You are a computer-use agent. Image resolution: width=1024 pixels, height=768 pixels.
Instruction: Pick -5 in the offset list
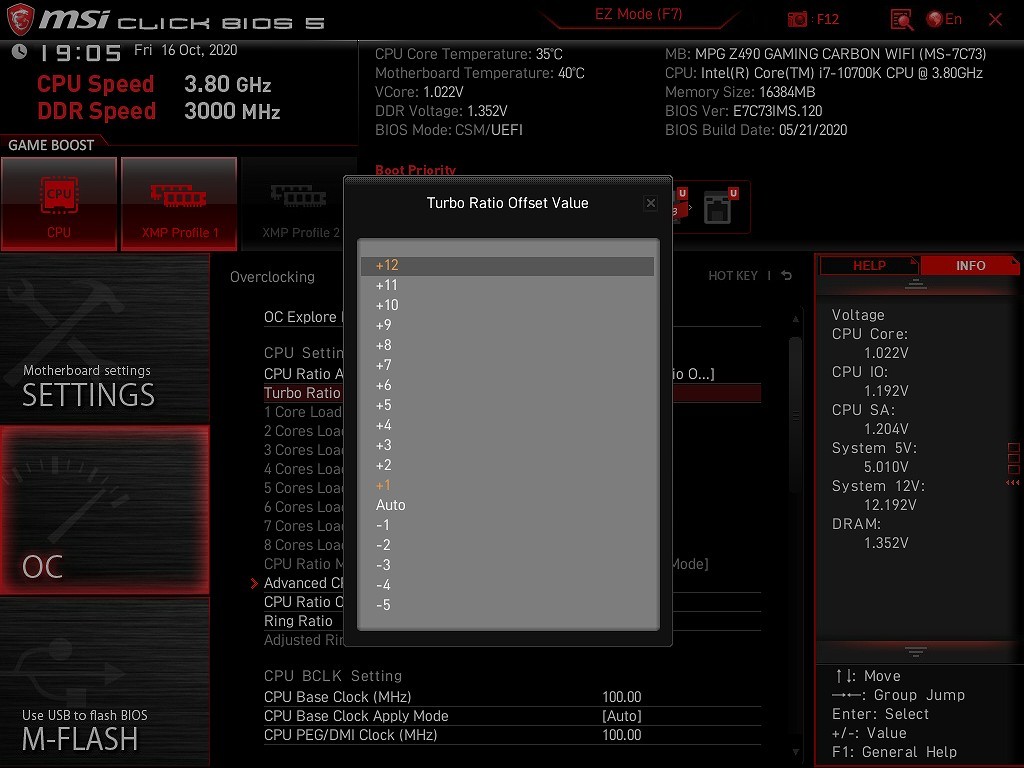[507, 605]
